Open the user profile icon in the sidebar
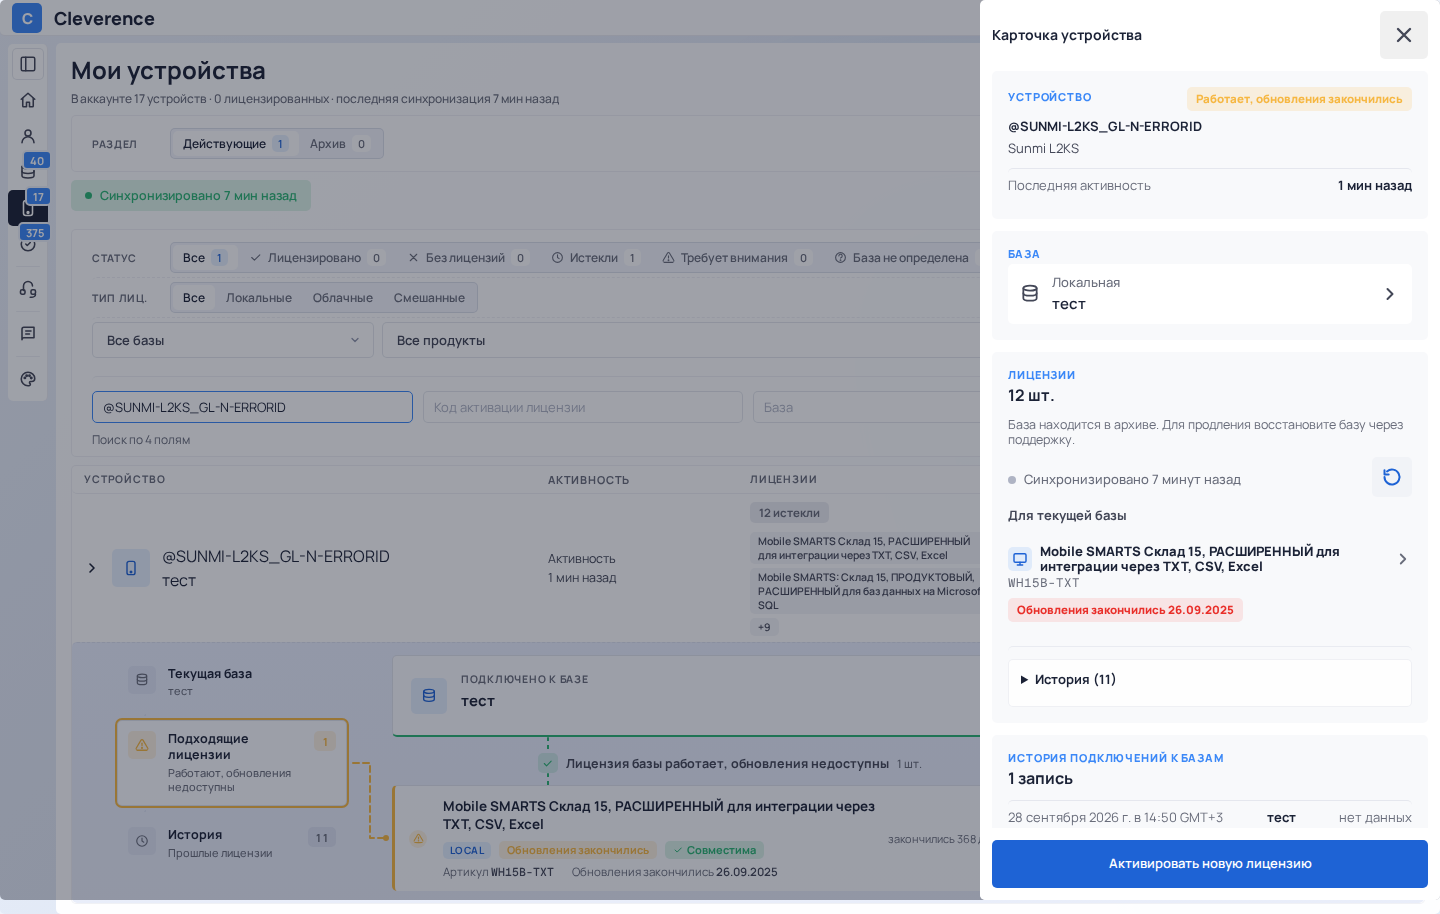The image size is (1440, 914). pos(28,136)
